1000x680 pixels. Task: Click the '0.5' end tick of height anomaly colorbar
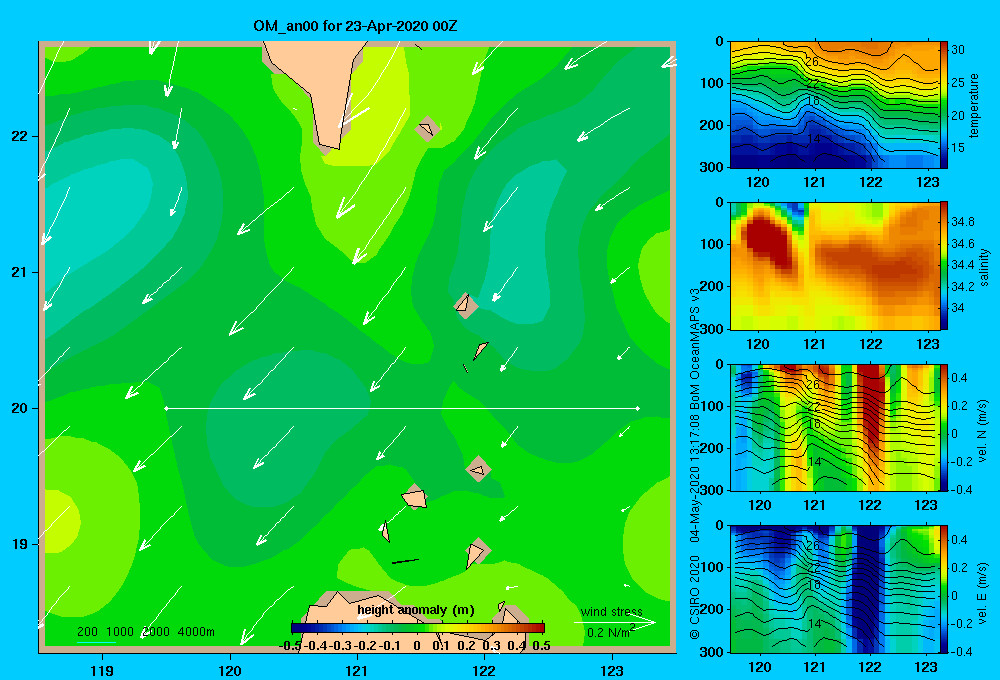pos(541,646)
